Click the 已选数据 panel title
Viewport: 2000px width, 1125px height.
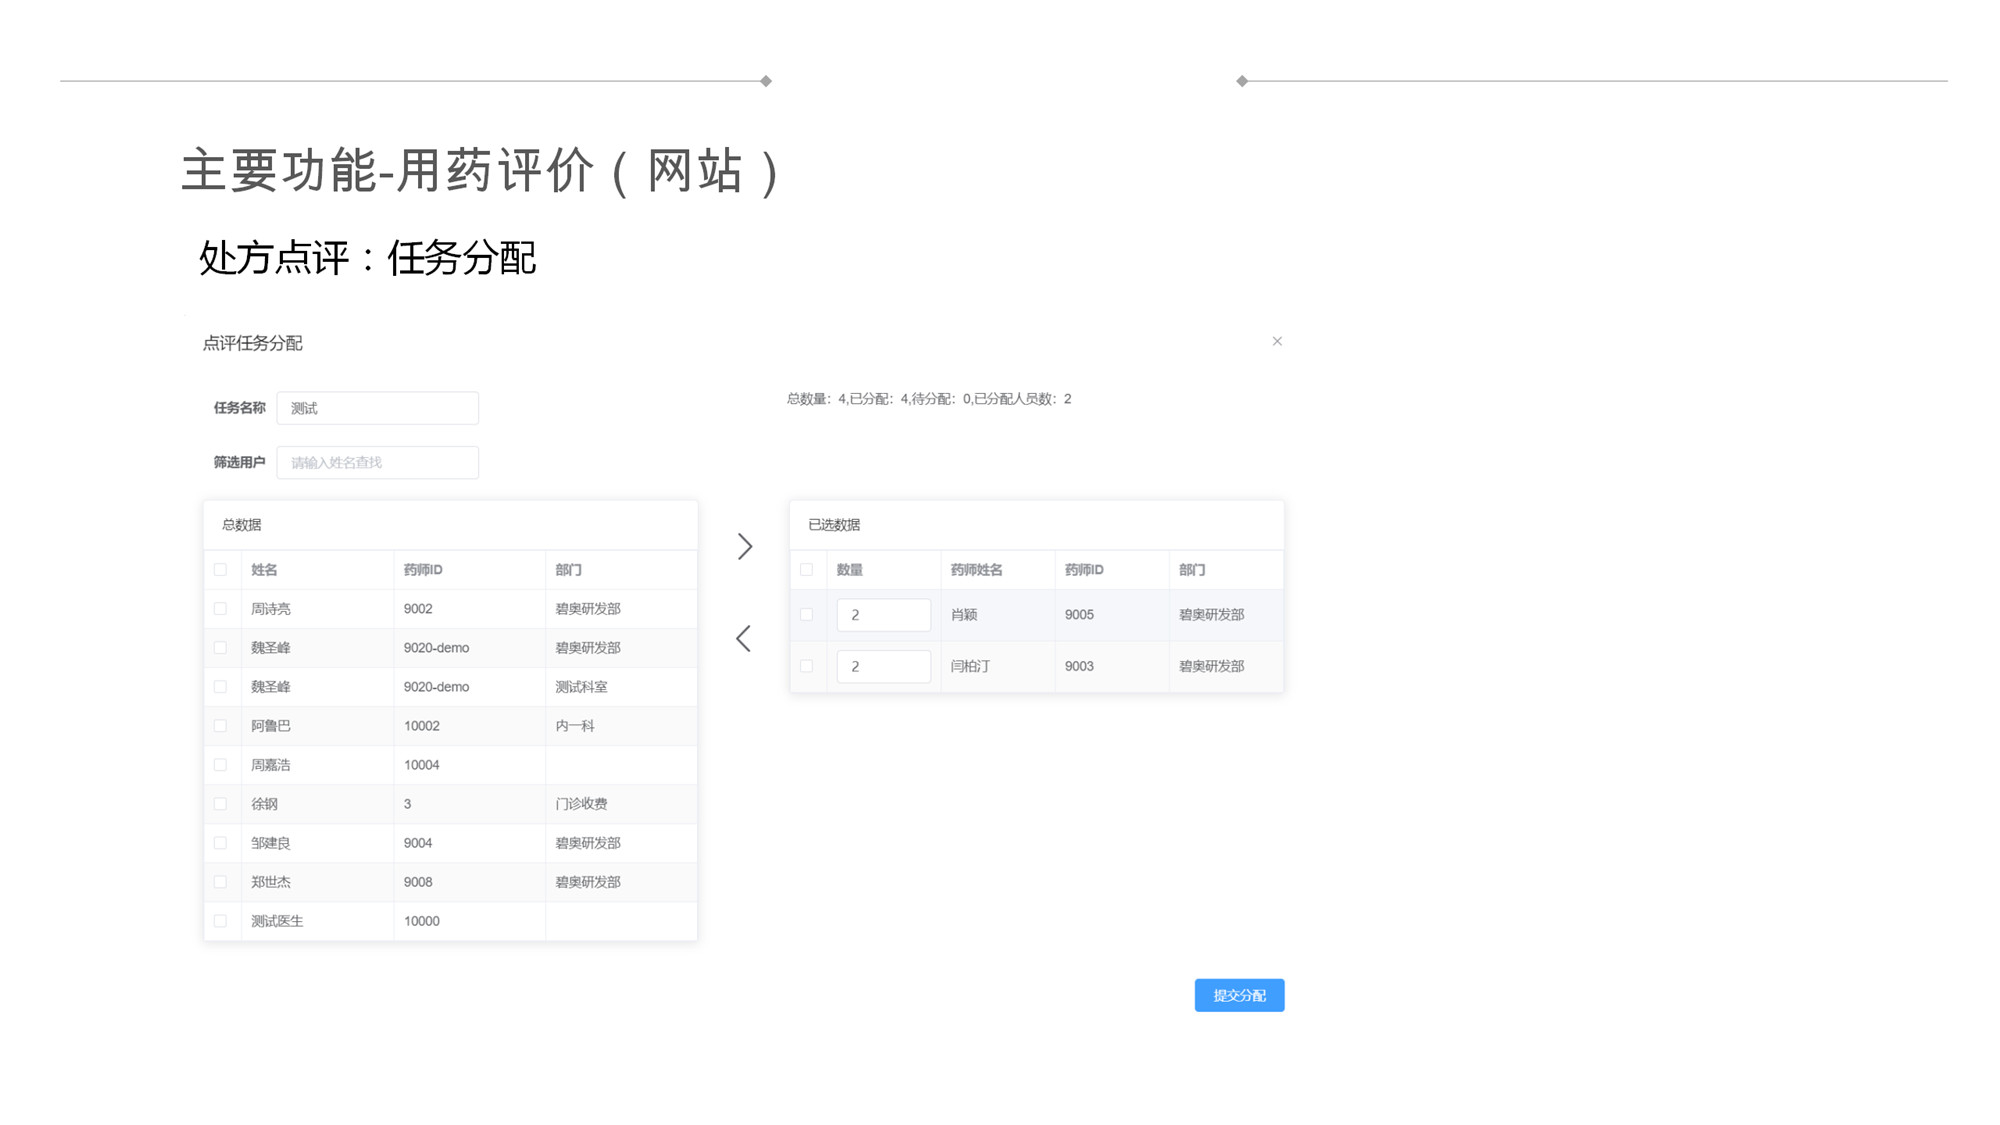pyautogui.click(x=834, y=525)
